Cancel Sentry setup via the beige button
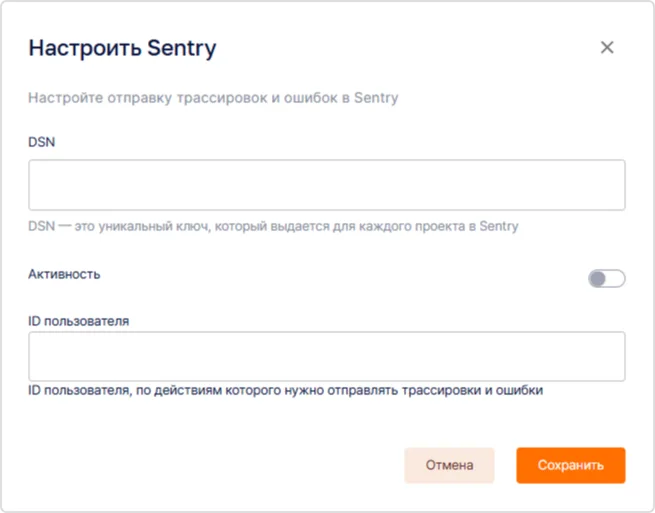655x513 pixels. pyautogui.click(x=449, y=465)
